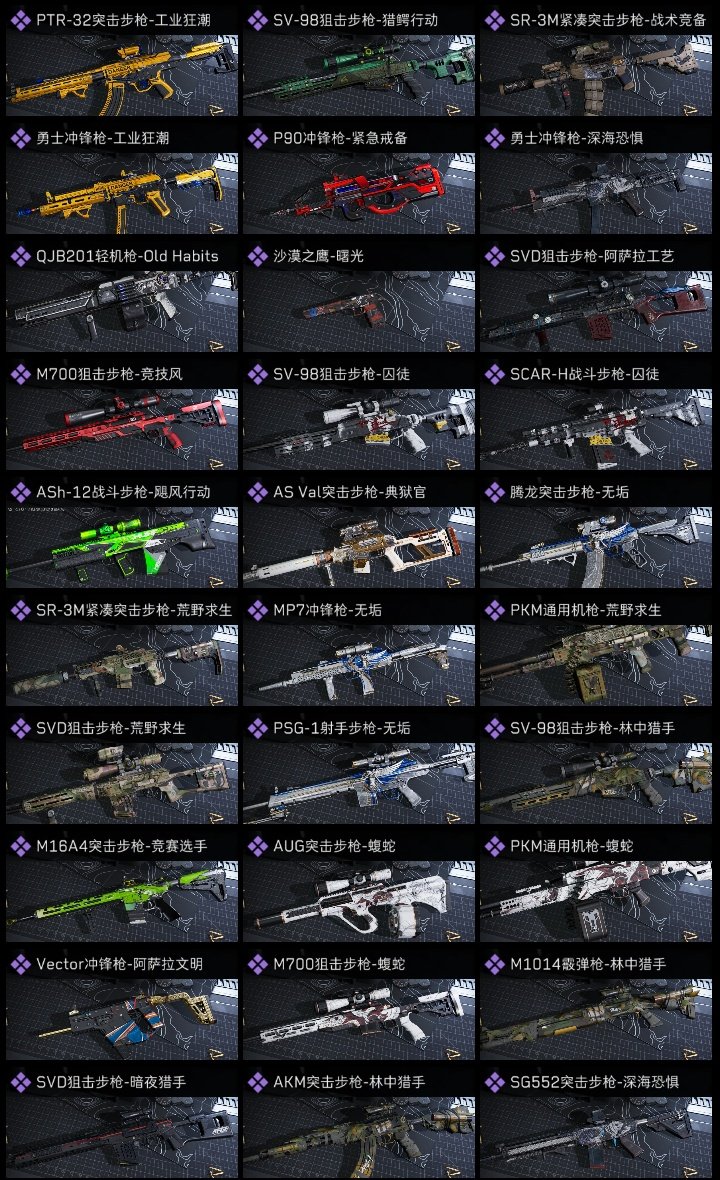The height and width of the screenshot is (1180, 720).
Task: Open the M1014霰弹枪-林中猎手 camo skin thumbnail
Action: (x=596, y=1020)
